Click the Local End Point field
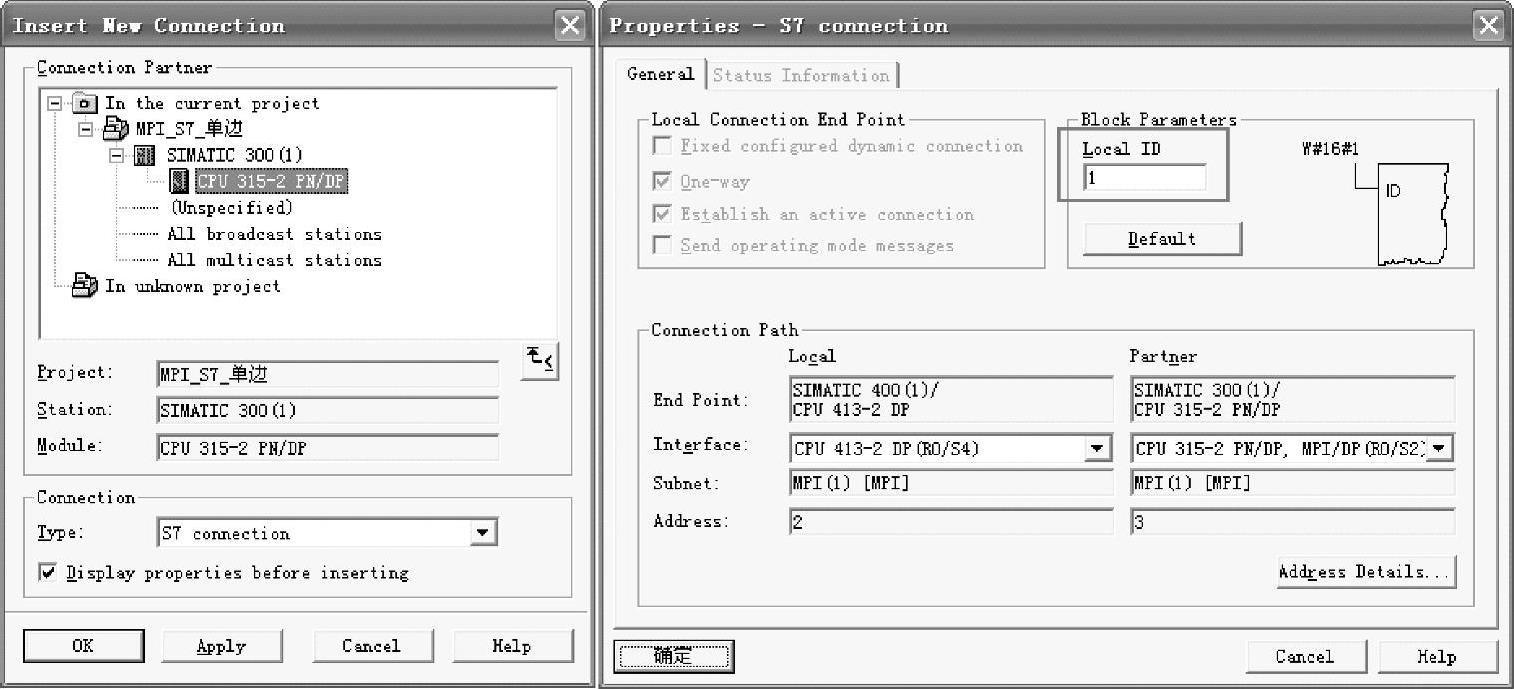 950,399
